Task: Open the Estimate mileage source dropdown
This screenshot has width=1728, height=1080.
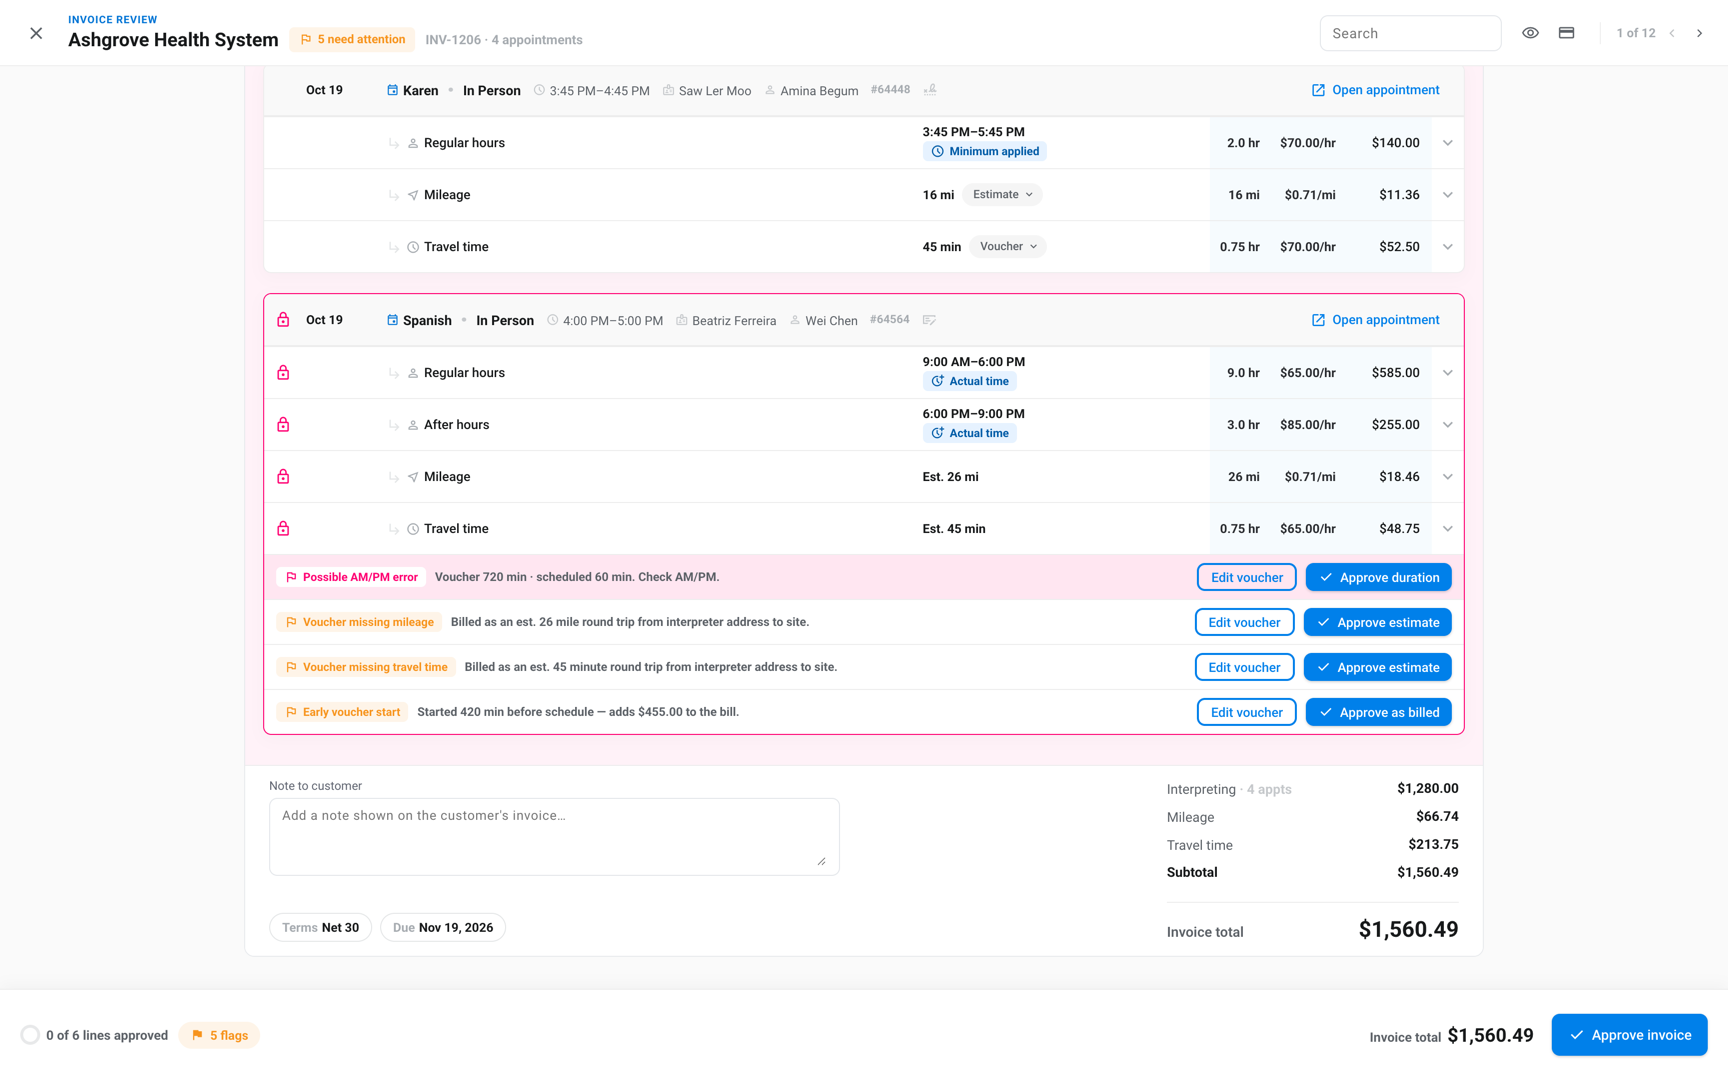Action: [x=1002, y=195]
